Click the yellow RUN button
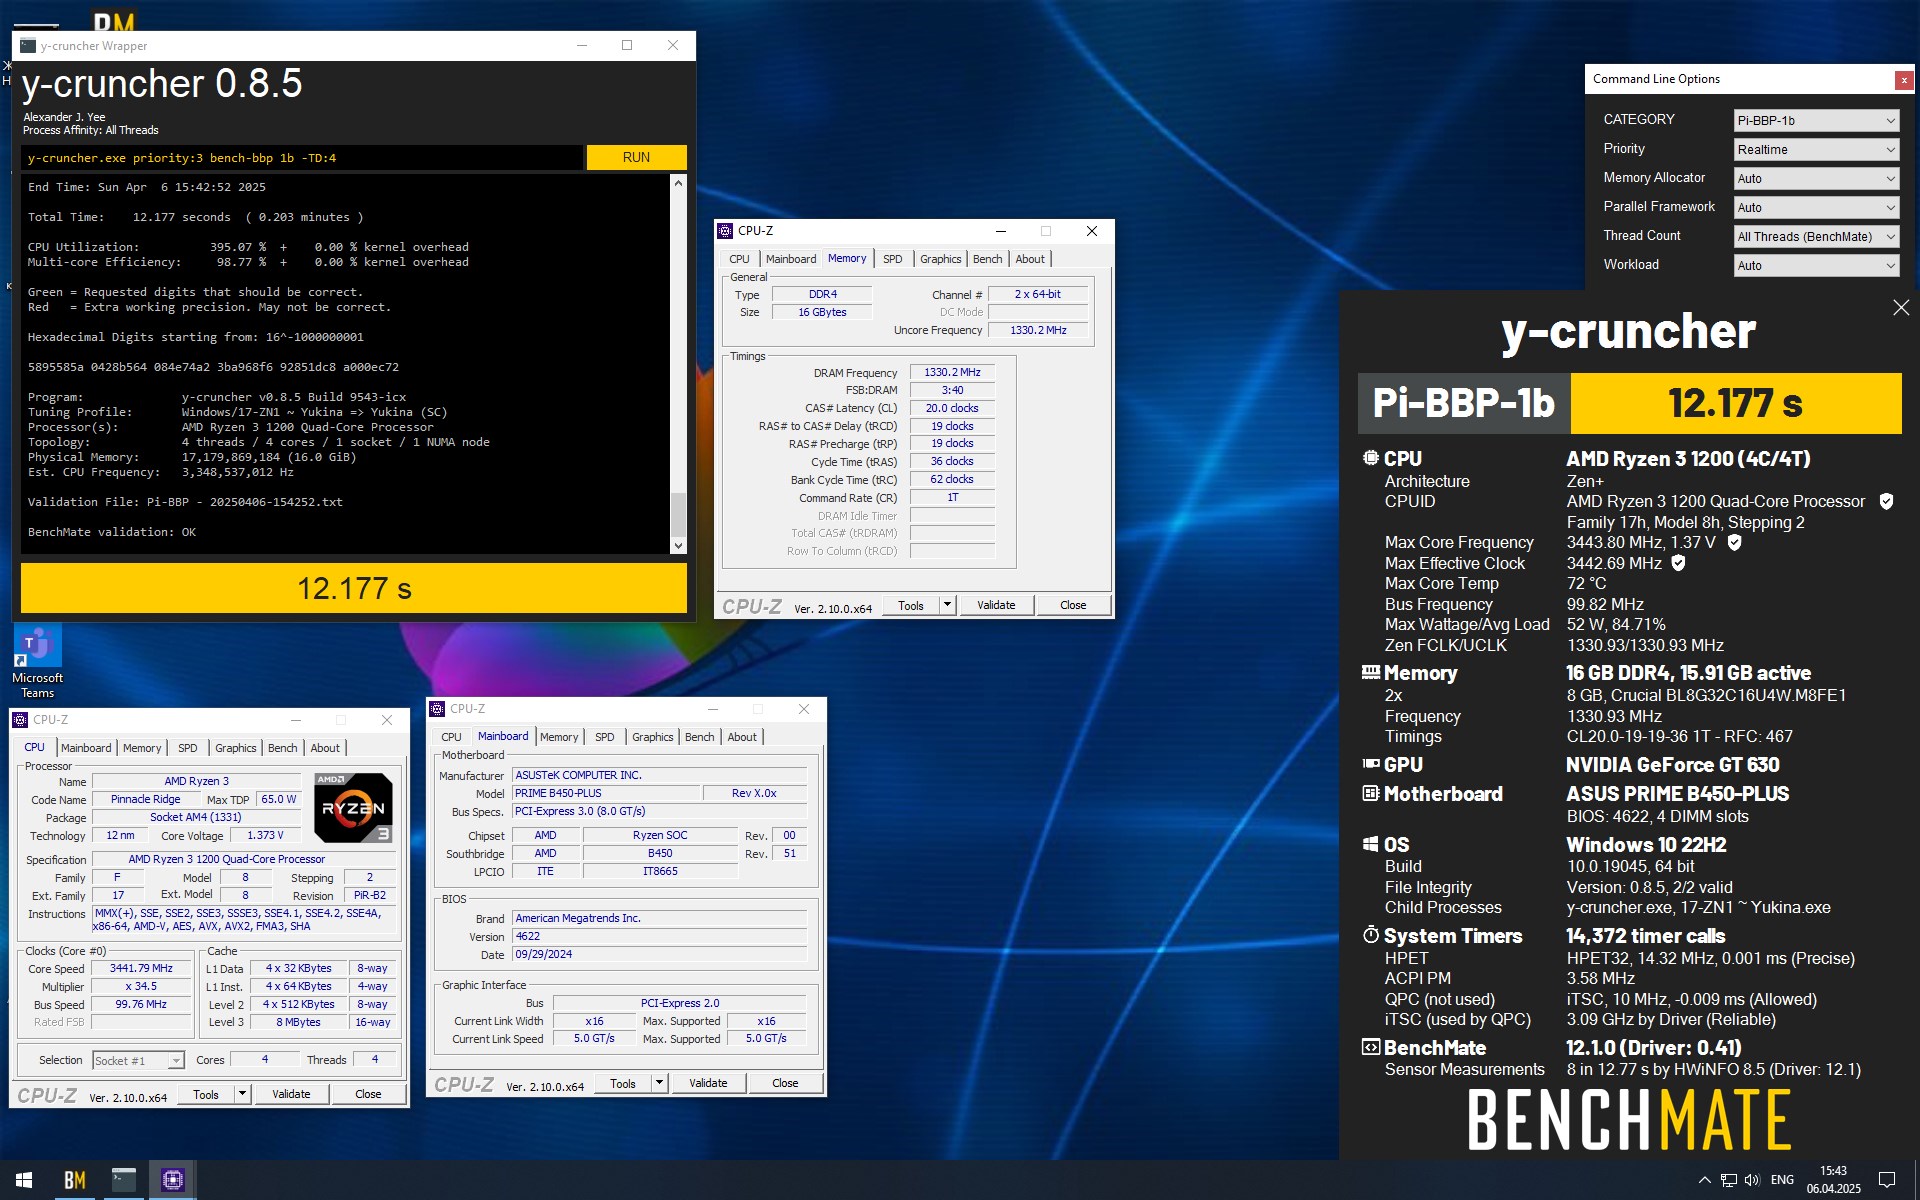Screen dimensions: 1920x1200 coord(636,158)
